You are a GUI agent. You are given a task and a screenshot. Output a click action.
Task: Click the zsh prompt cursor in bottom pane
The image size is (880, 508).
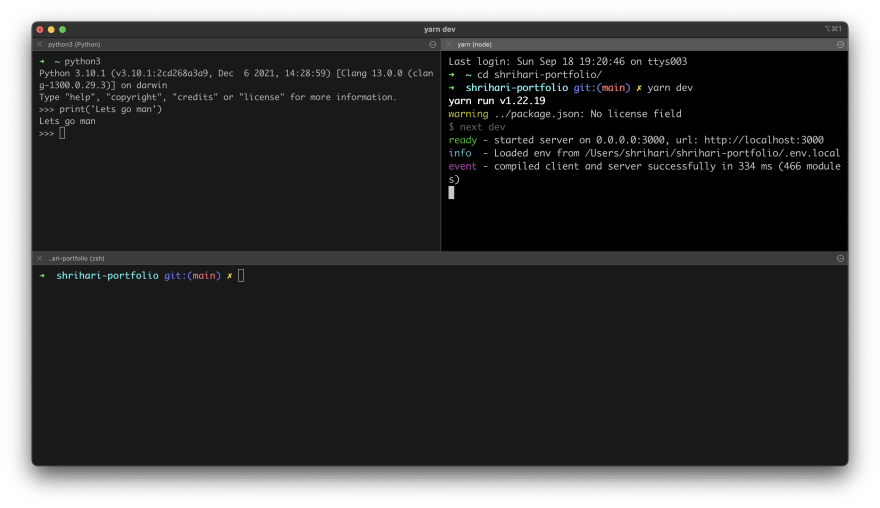(x=241, y=276)
